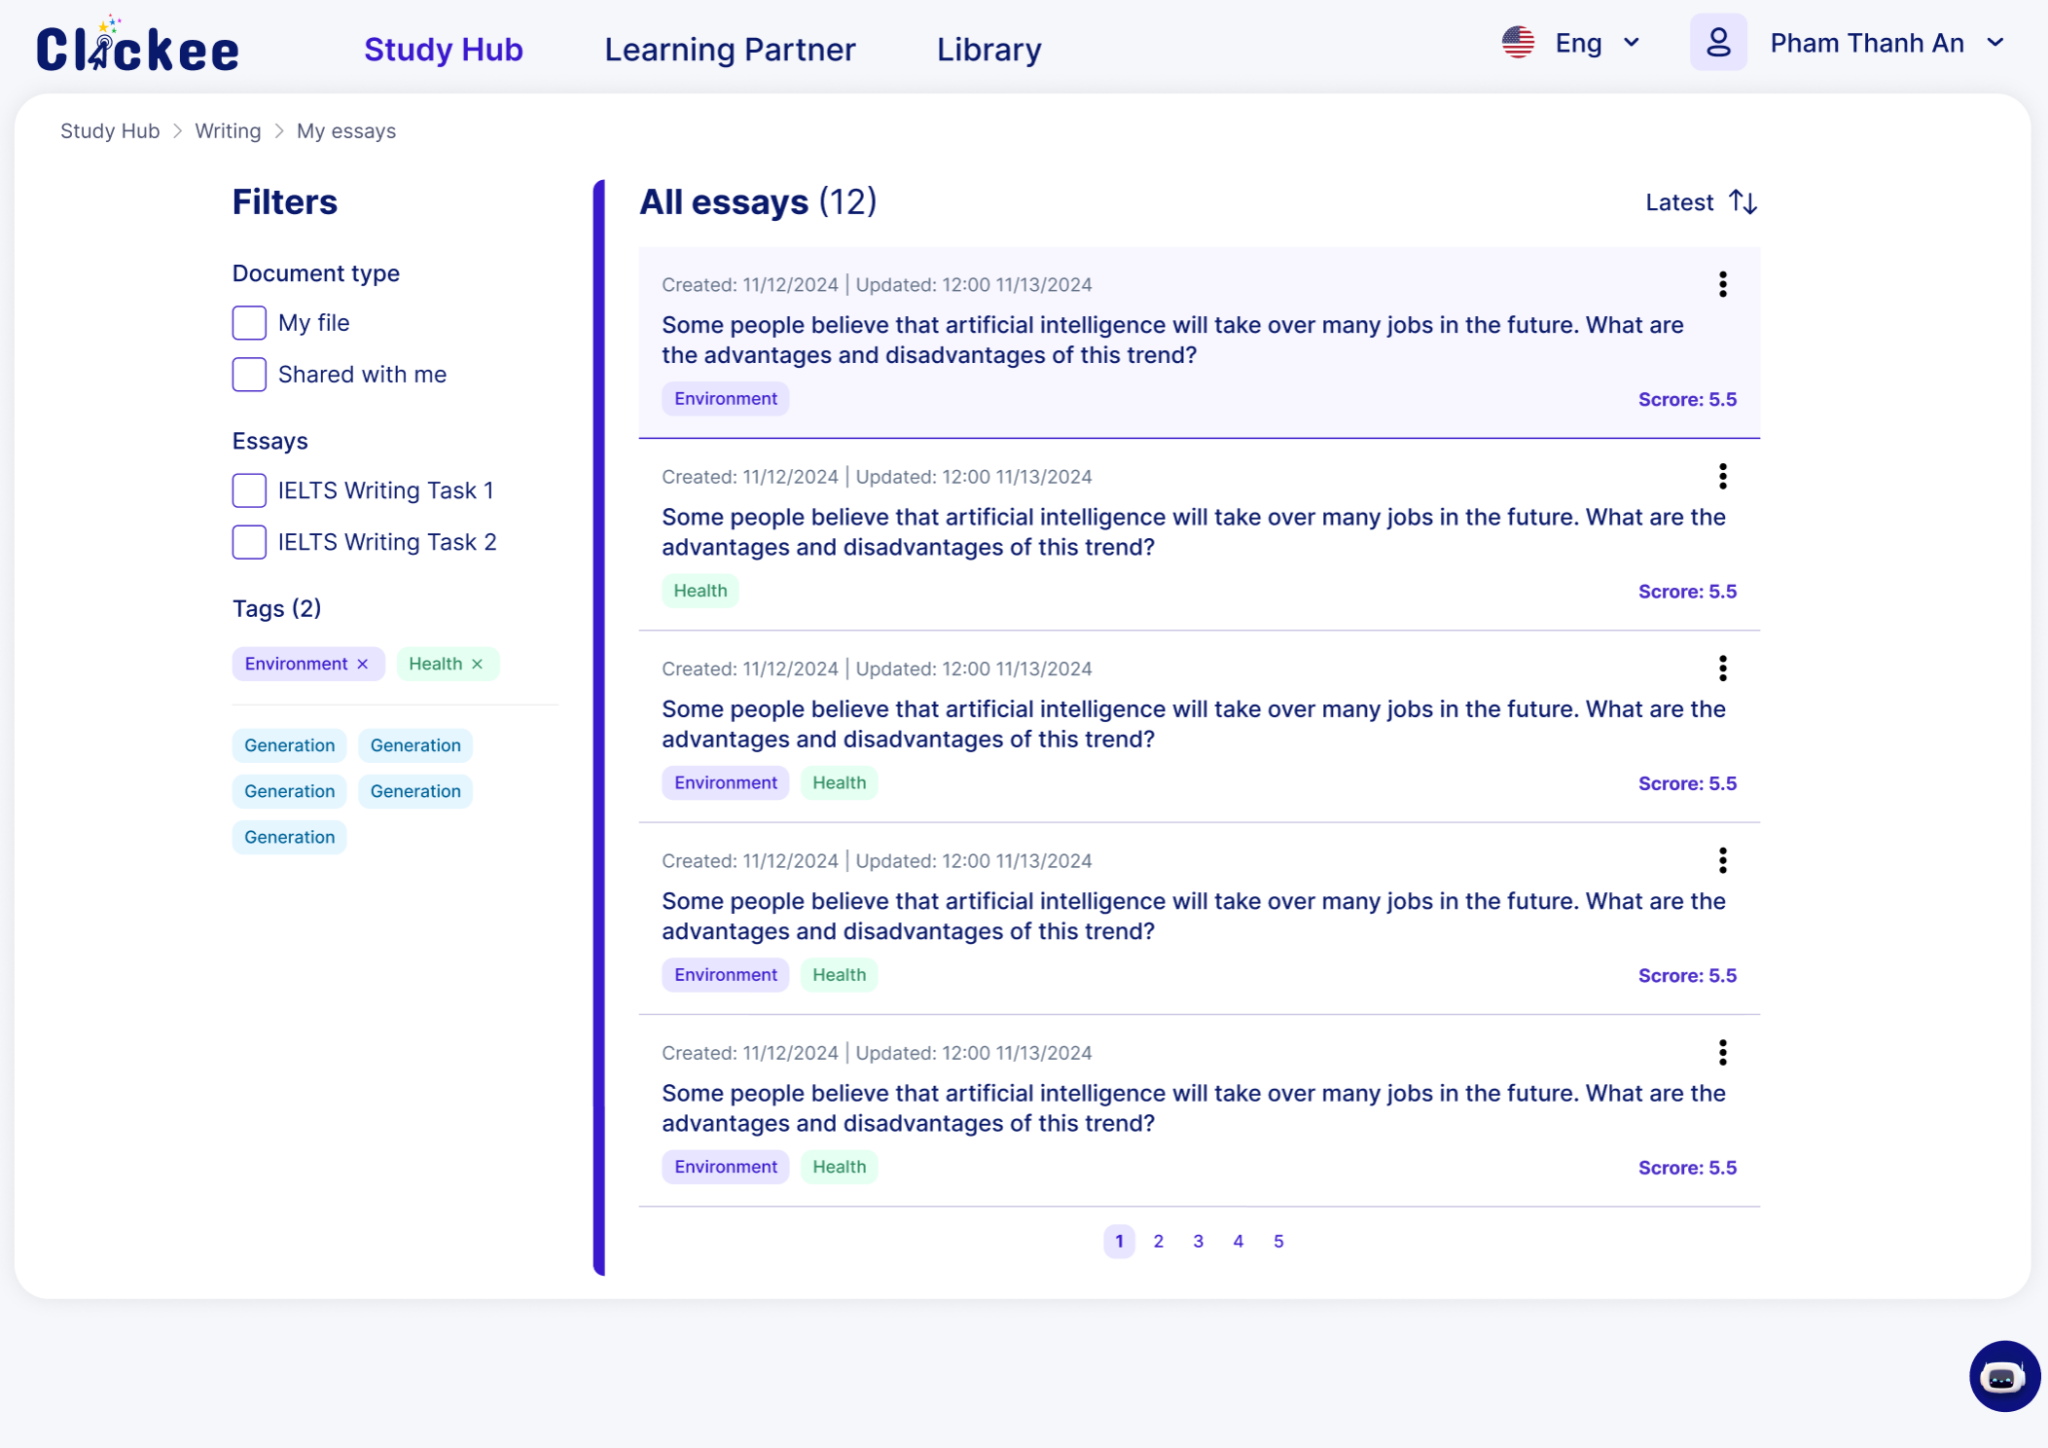
Task: Check the Shared with me checkbox
Action: pos(249,375)
